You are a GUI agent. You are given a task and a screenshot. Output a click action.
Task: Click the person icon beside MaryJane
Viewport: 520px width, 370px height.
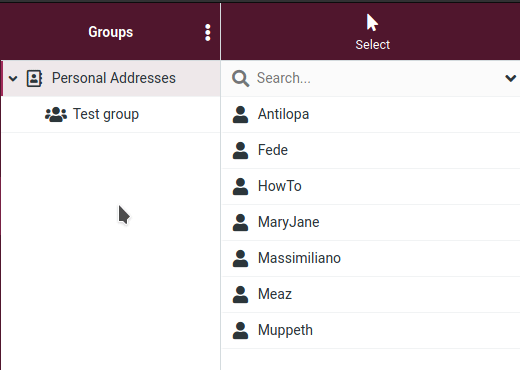tap(240, 222)
